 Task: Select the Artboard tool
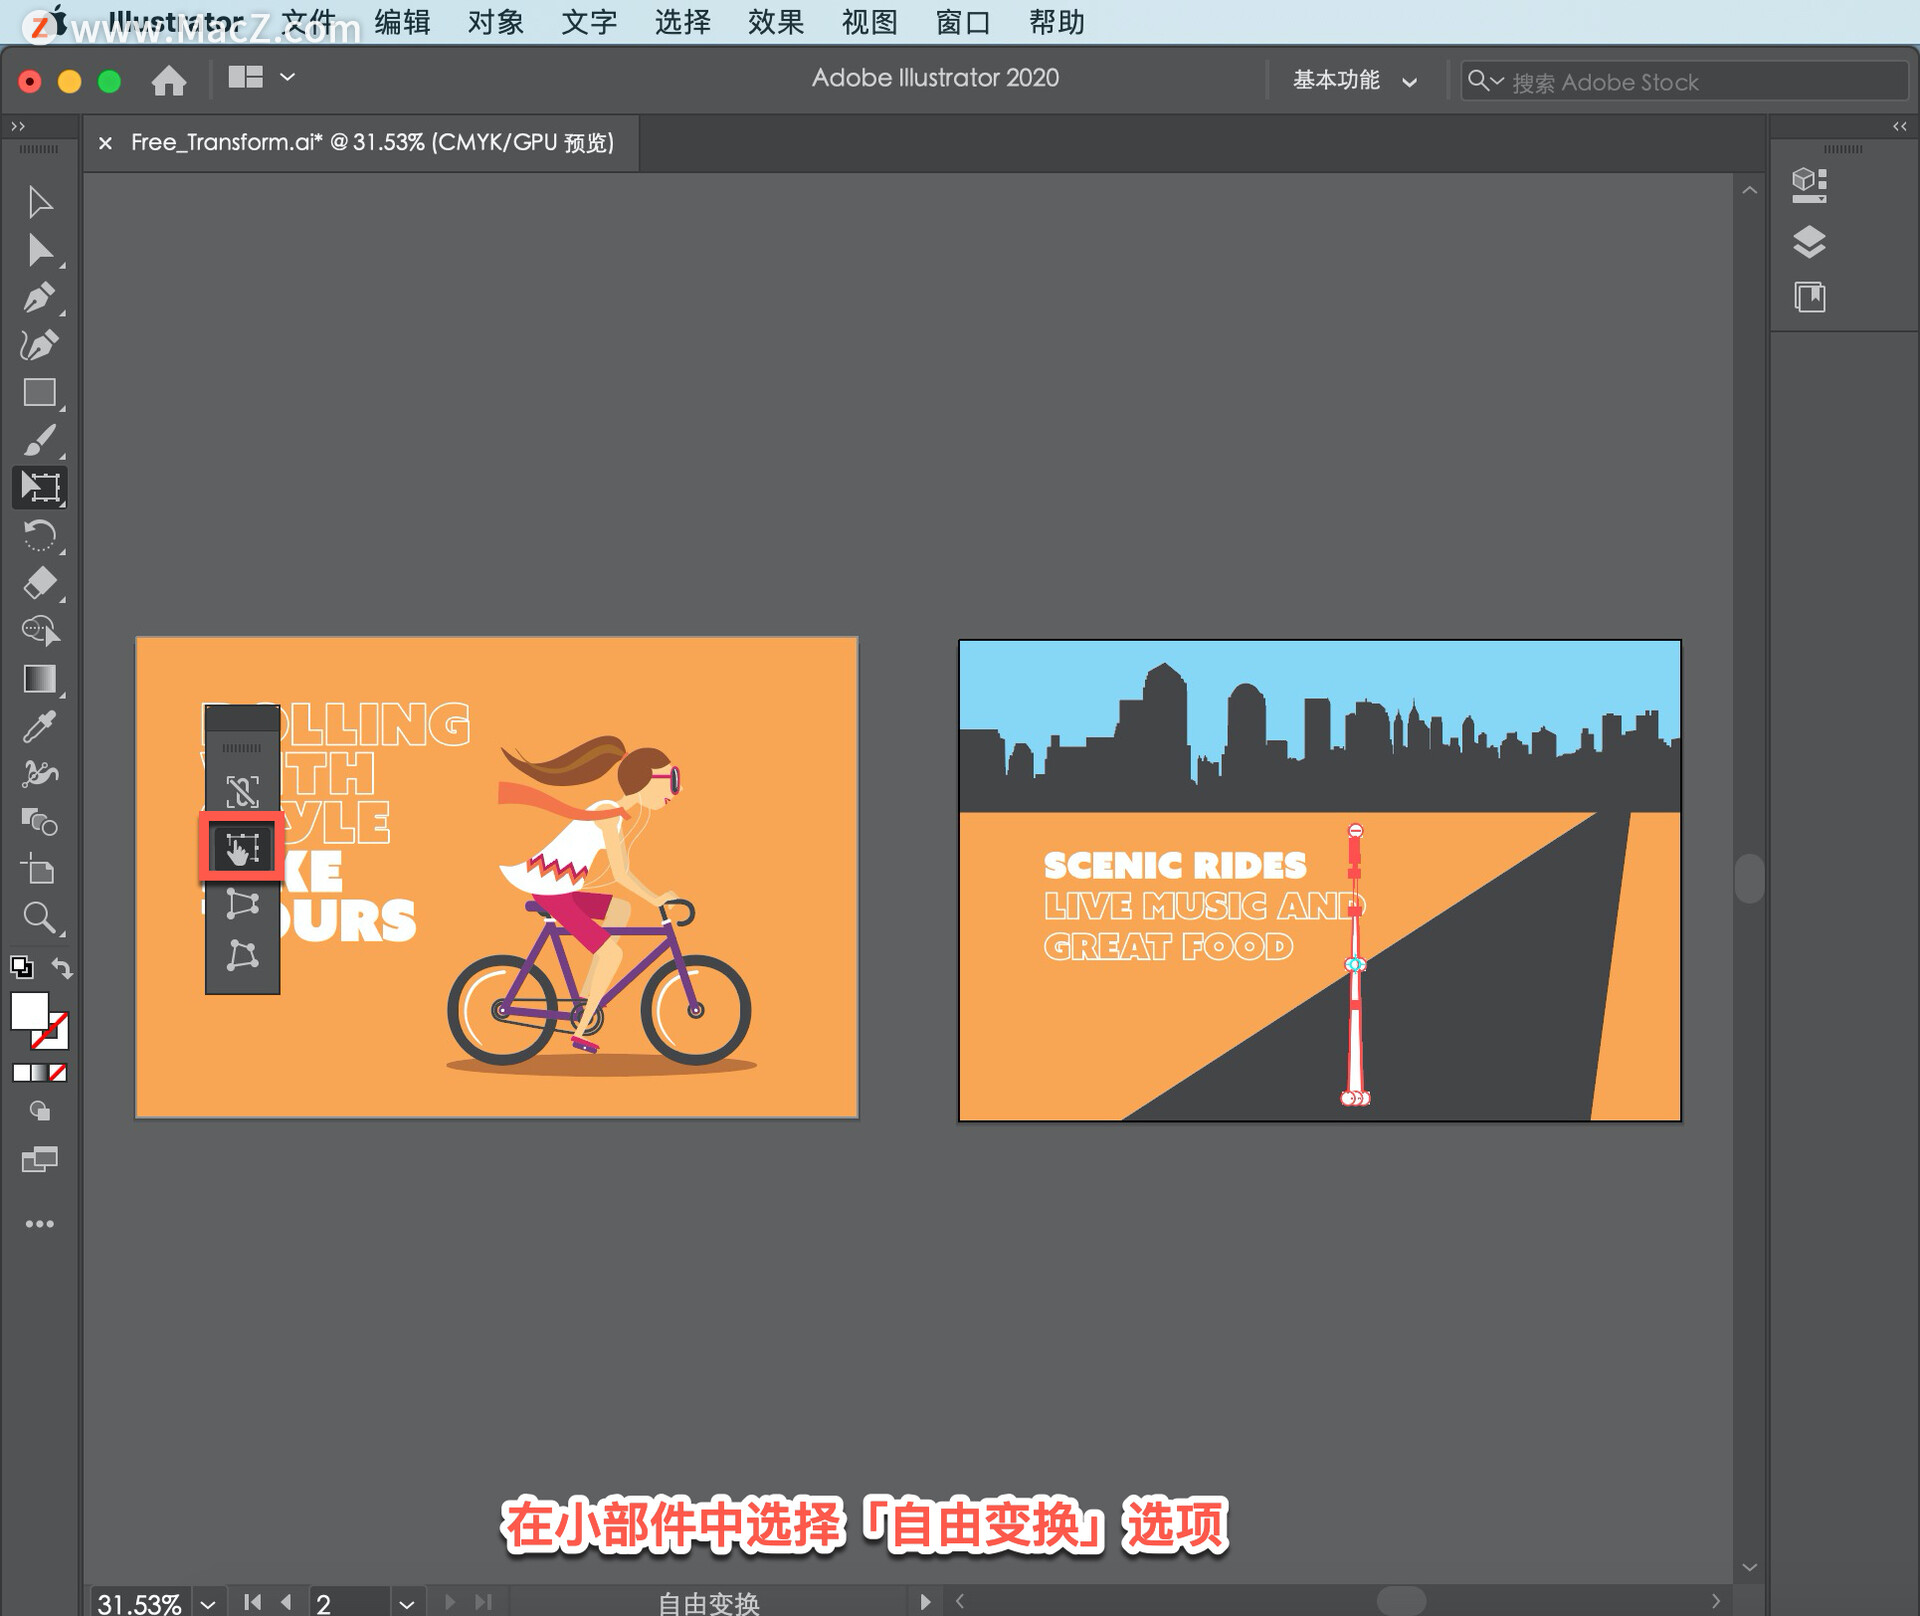[40, 870]
